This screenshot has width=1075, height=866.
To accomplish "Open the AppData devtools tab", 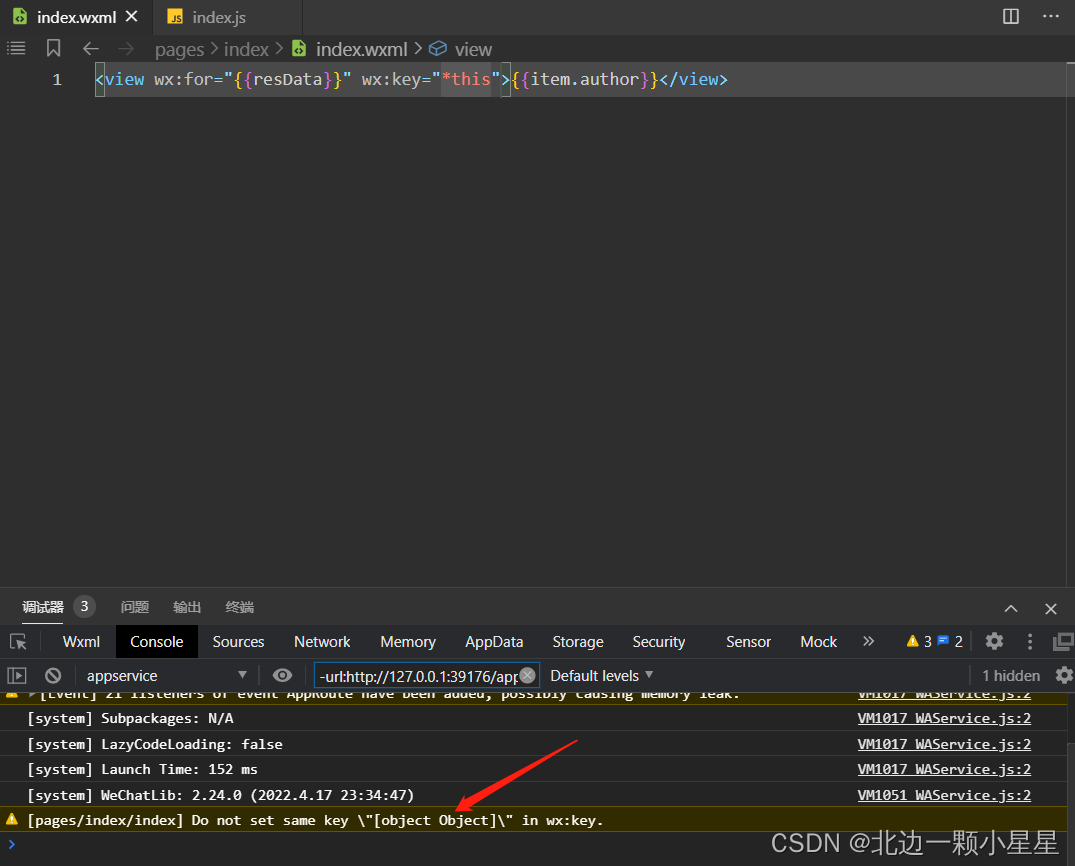I will tap(494, 642).
